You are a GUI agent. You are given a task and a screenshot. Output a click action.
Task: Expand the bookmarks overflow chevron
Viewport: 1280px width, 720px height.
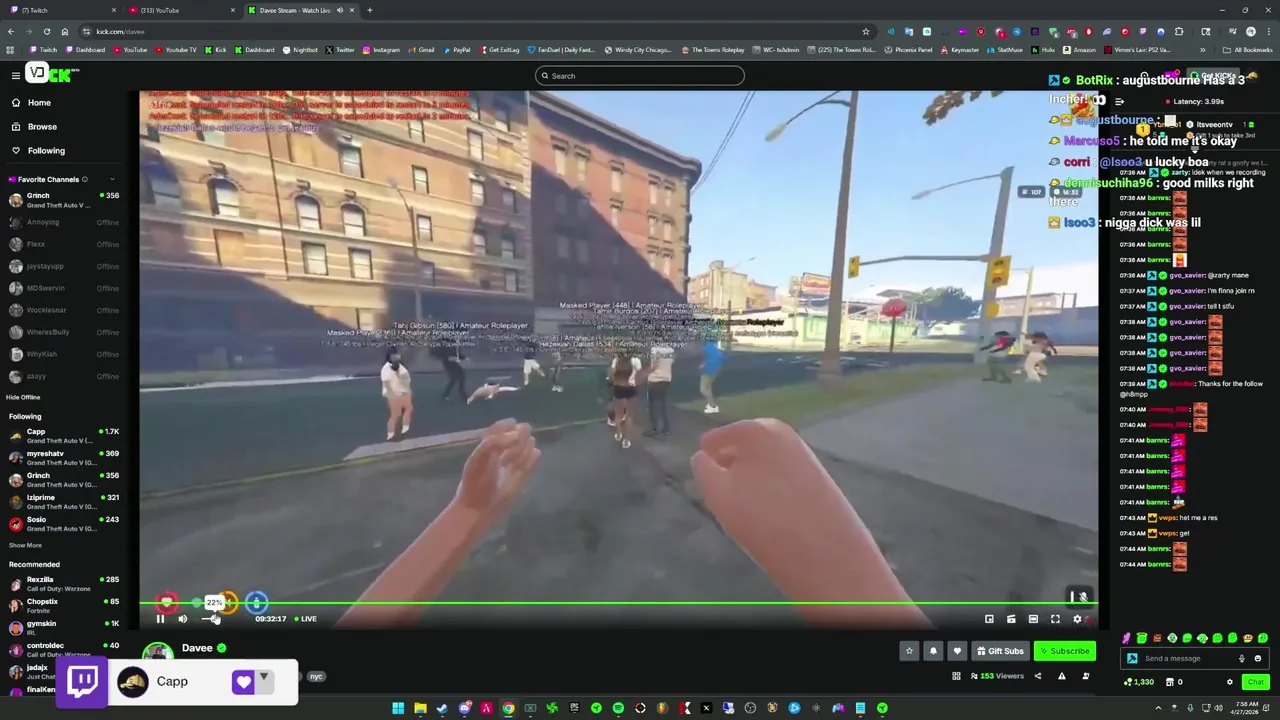tap(1203, 50)
